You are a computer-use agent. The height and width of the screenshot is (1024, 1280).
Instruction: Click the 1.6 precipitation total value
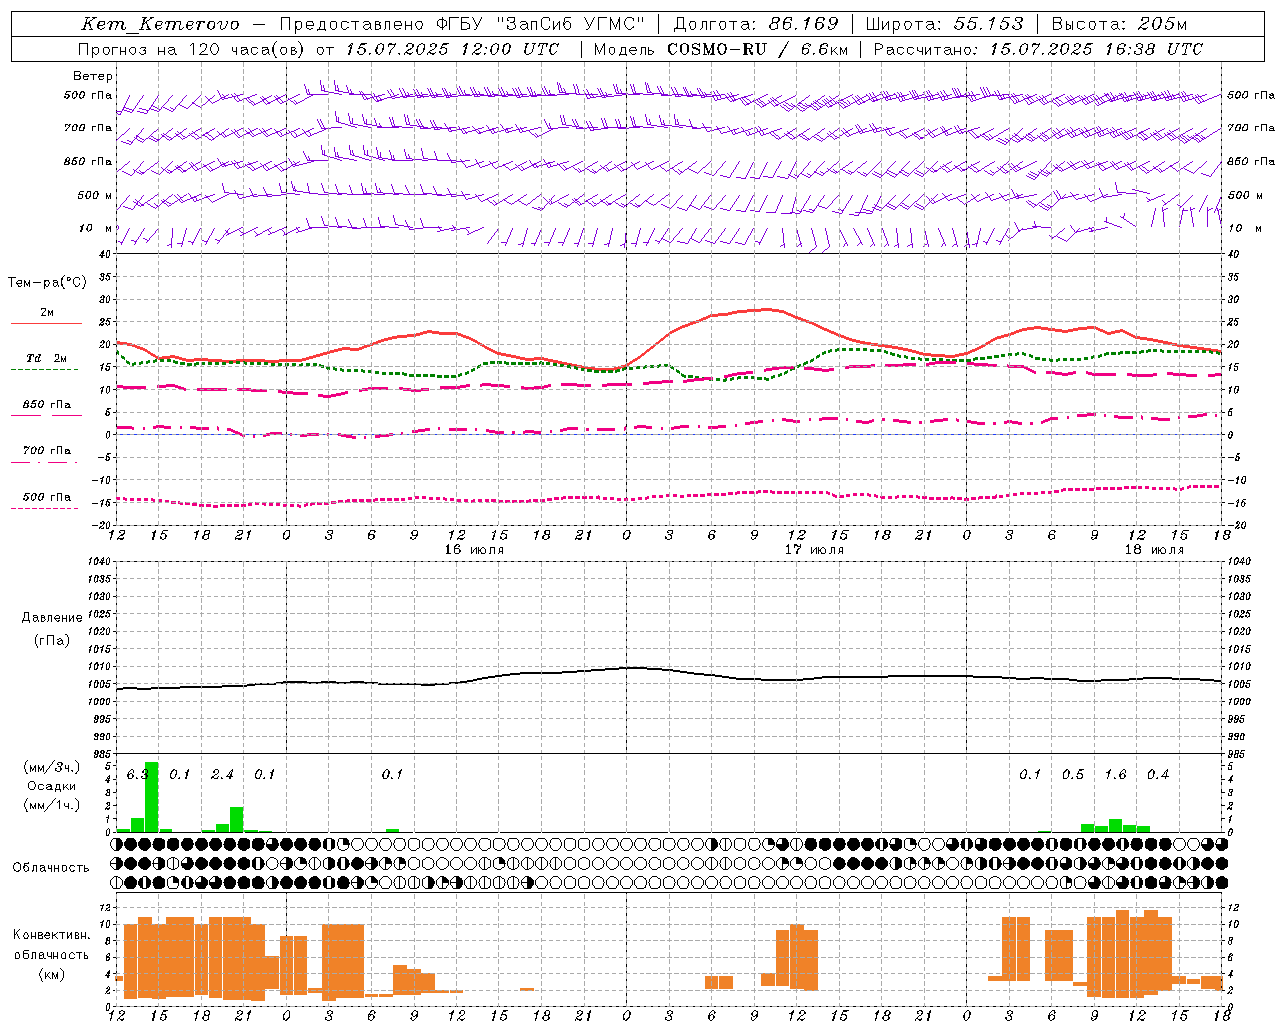[x=1115, y=775]
